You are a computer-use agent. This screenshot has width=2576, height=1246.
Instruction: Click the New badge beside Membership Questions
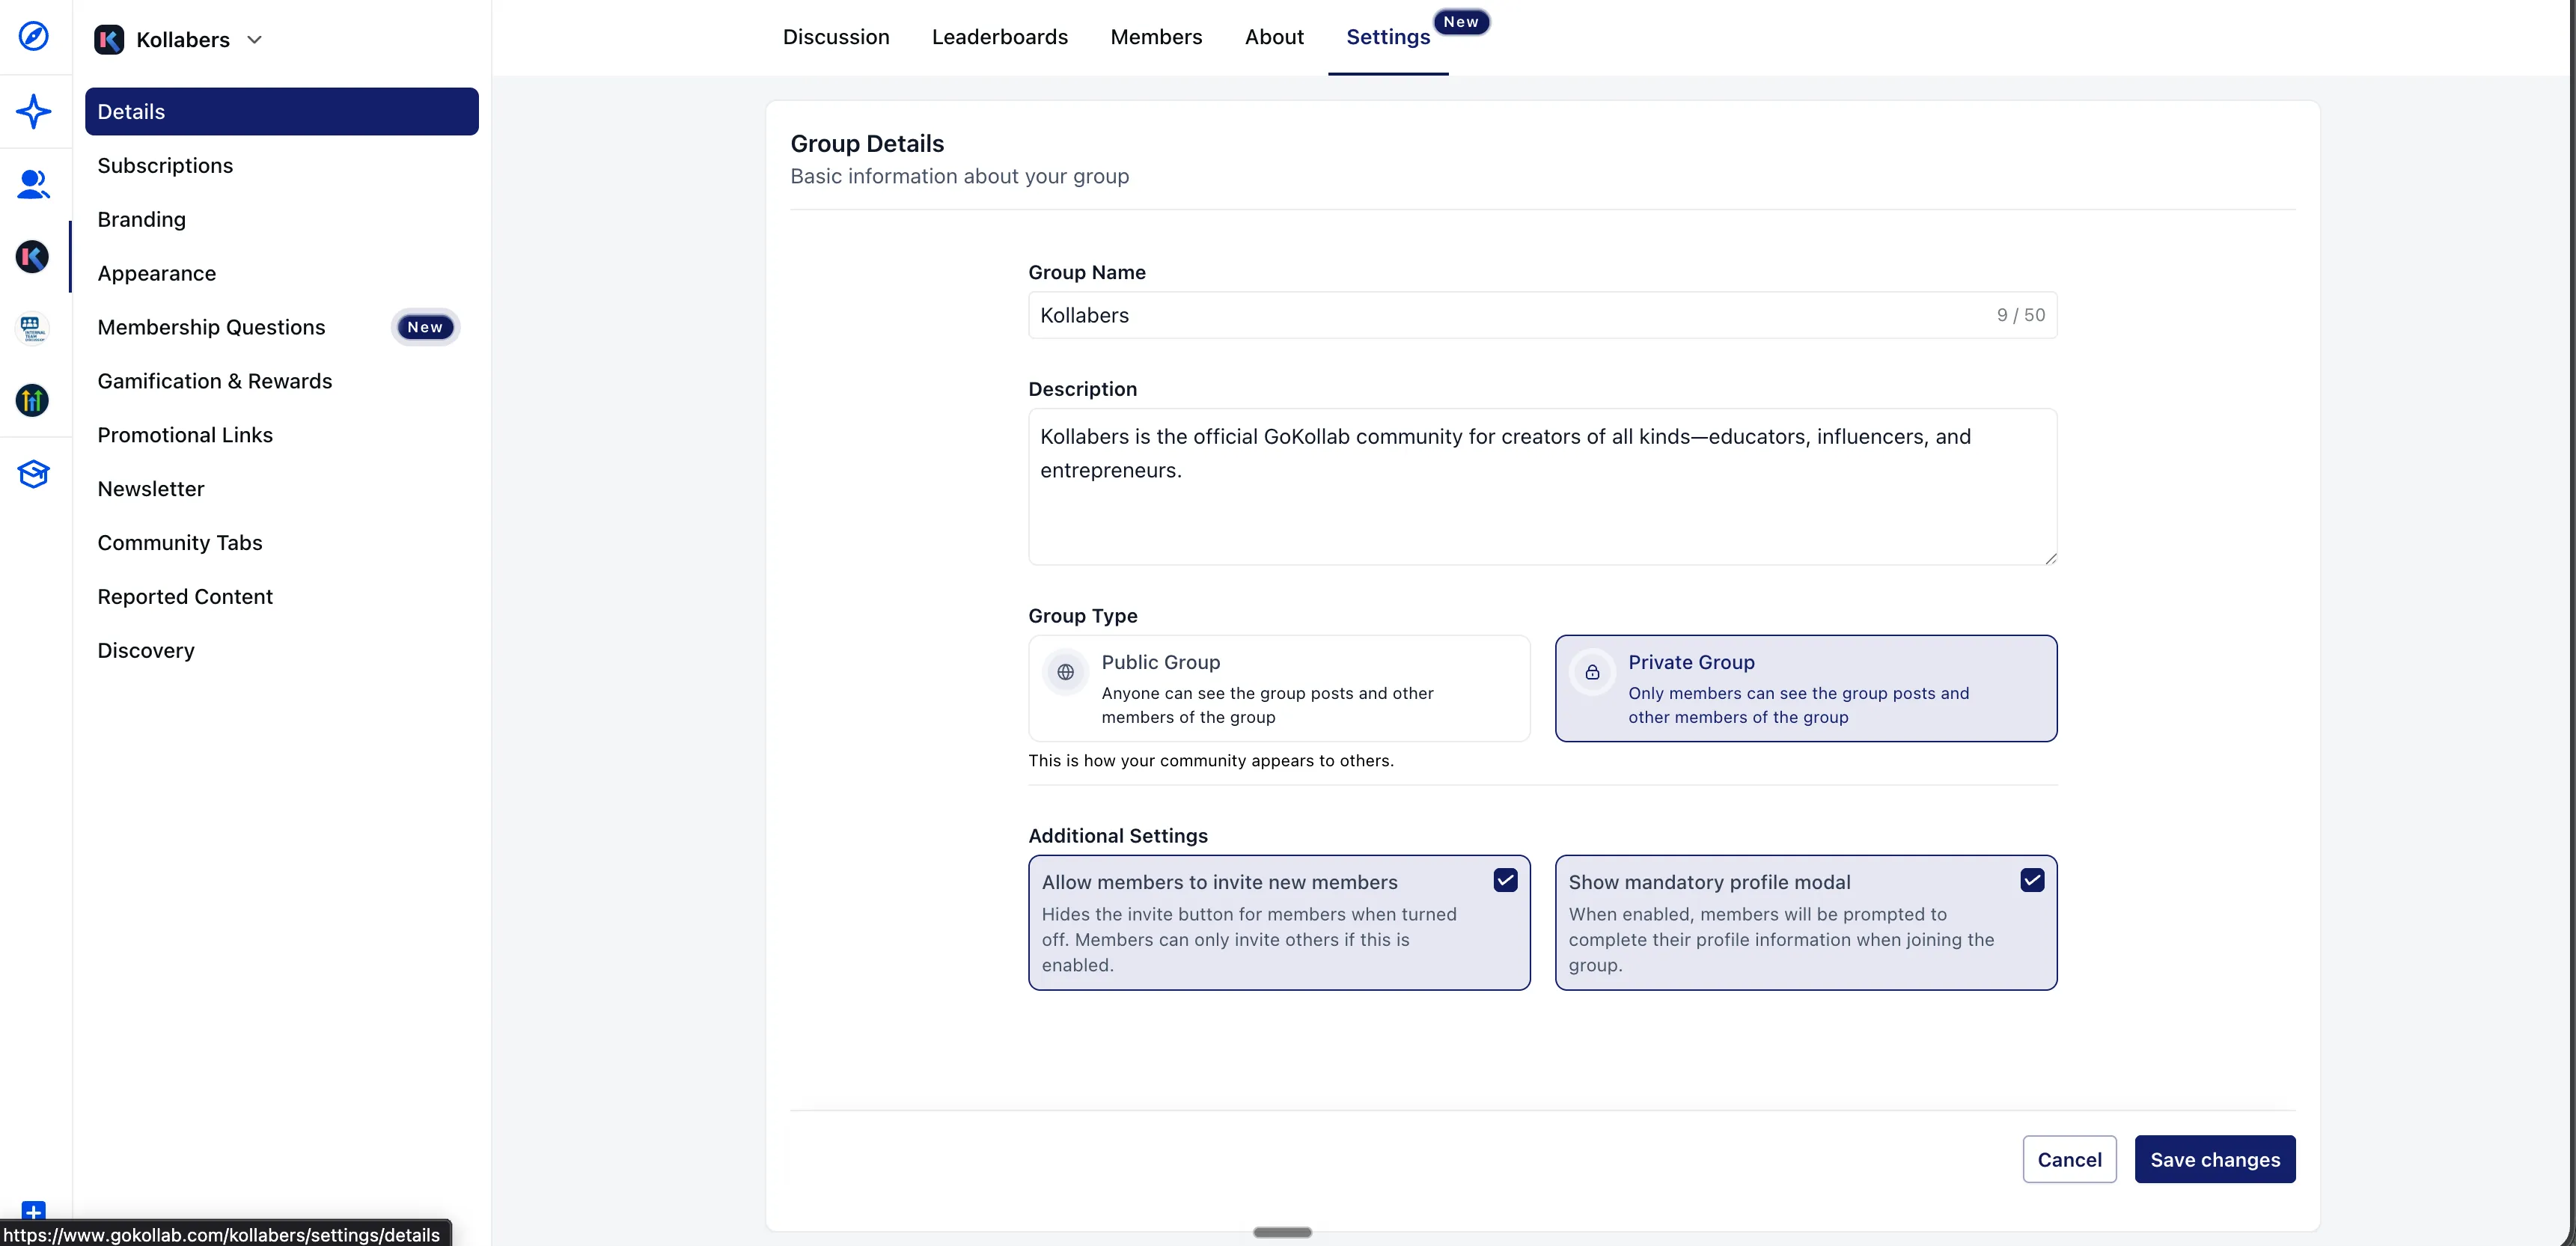coord(425,327)
